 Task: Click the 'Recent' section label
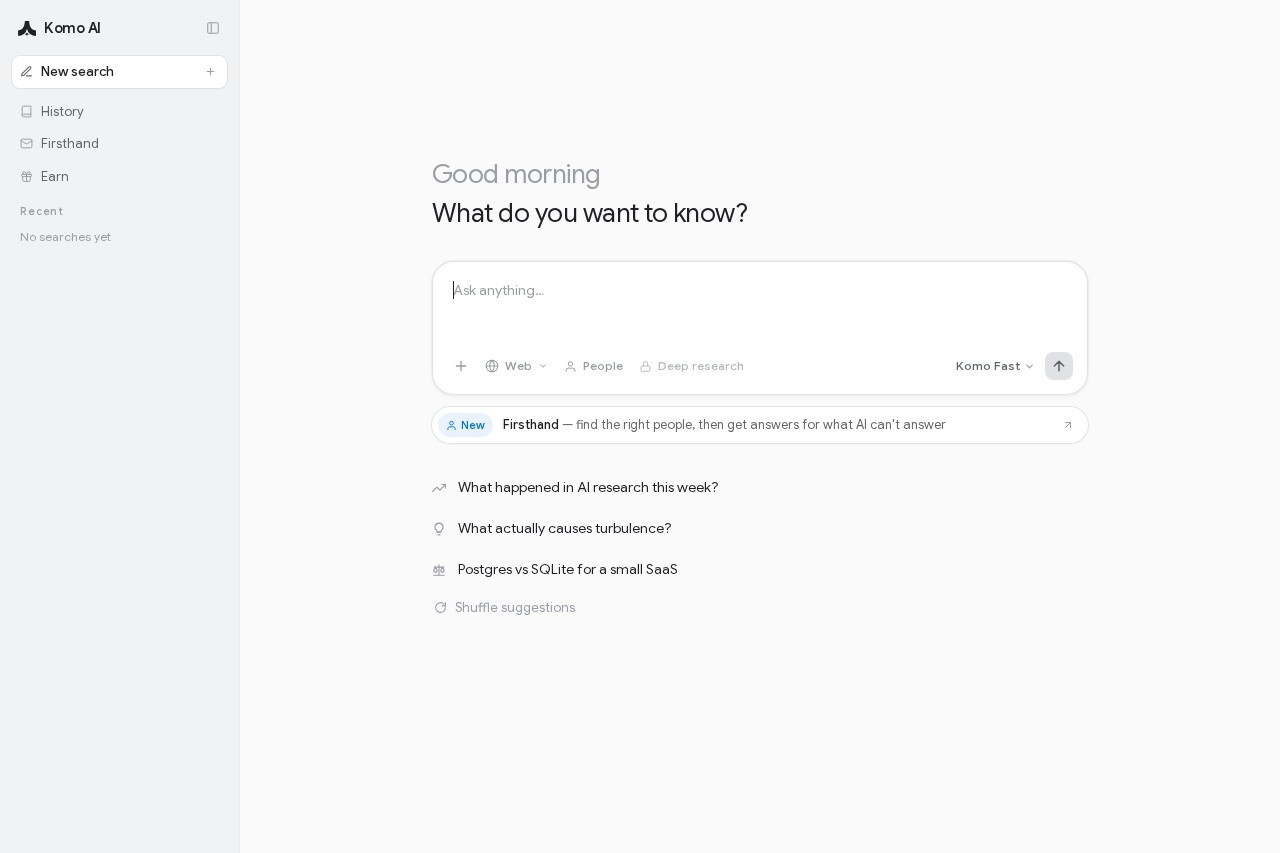pyautogui.click(x=42, y=211)
